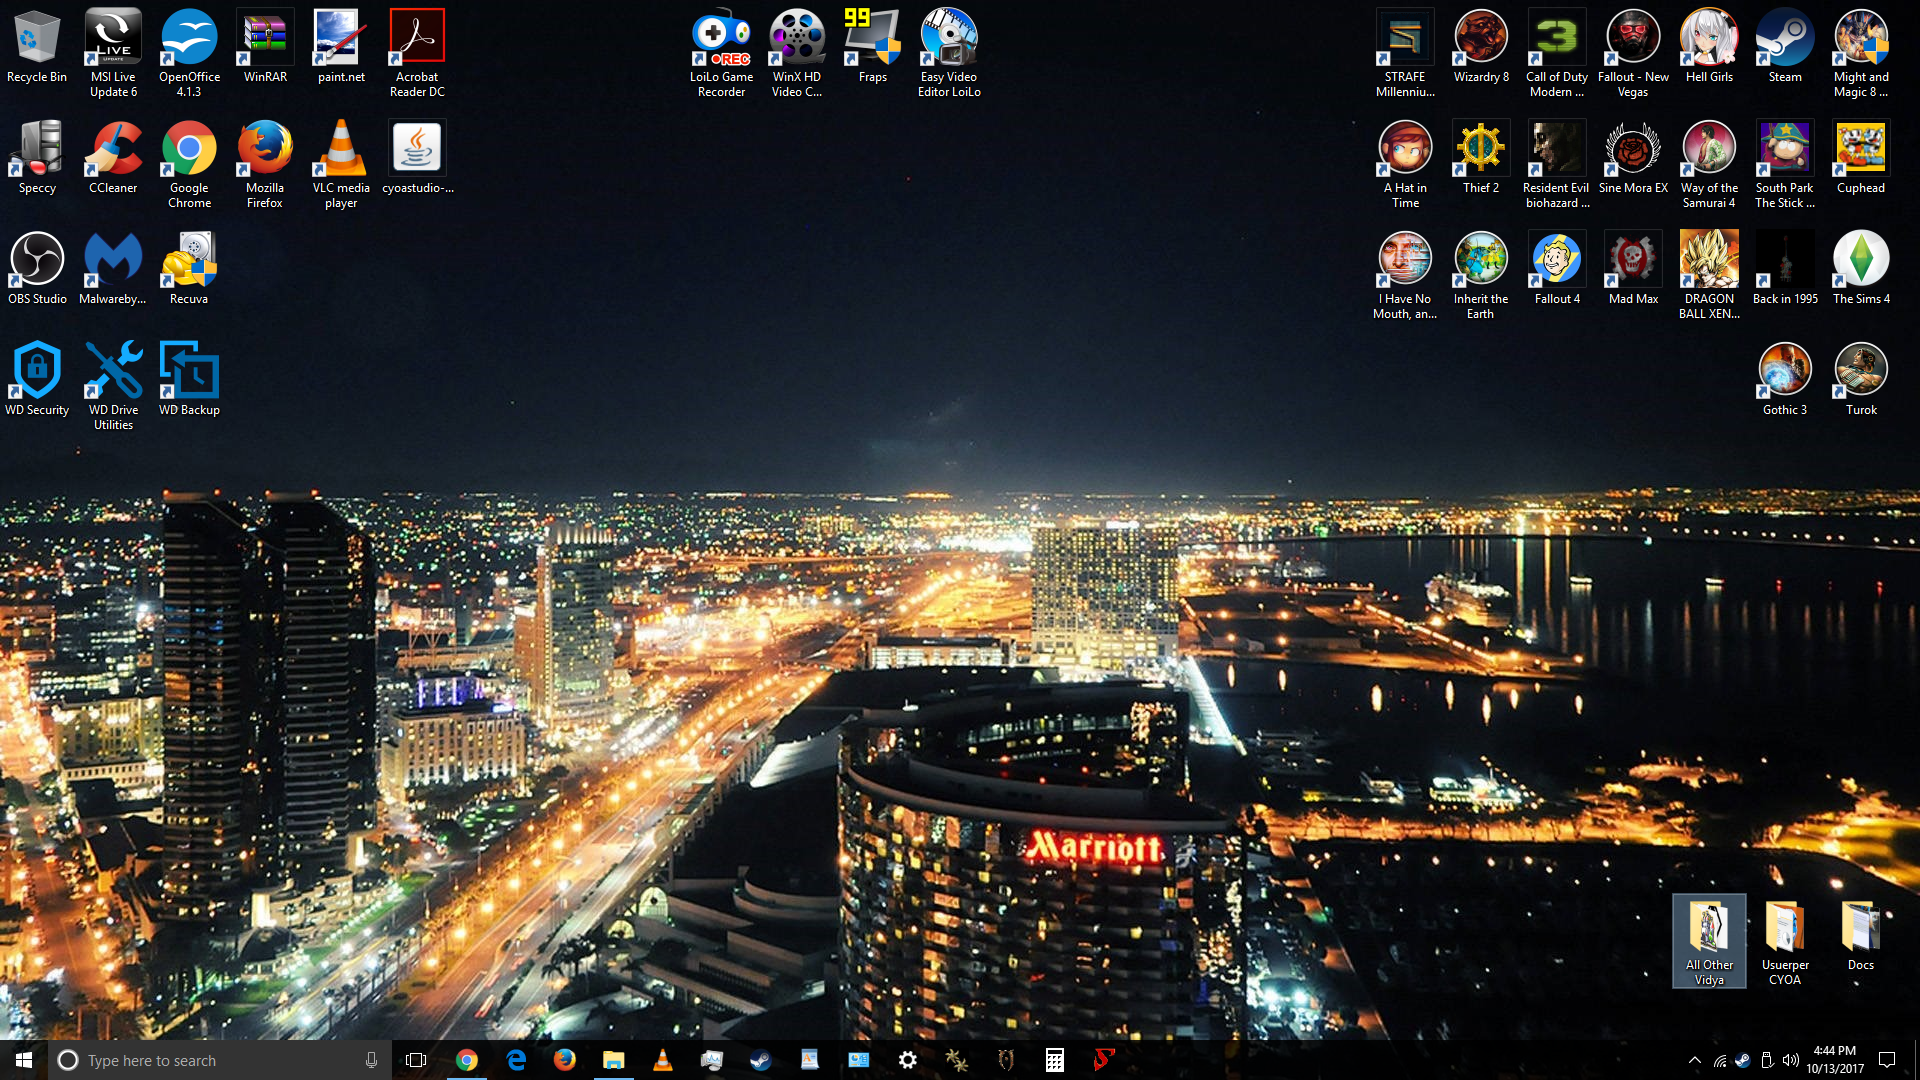Select I Have No Mouth game icon
Image resolution: width=1920 pixels, height=1080 pixels.
pyautogui.click(x=1405, y=276)
